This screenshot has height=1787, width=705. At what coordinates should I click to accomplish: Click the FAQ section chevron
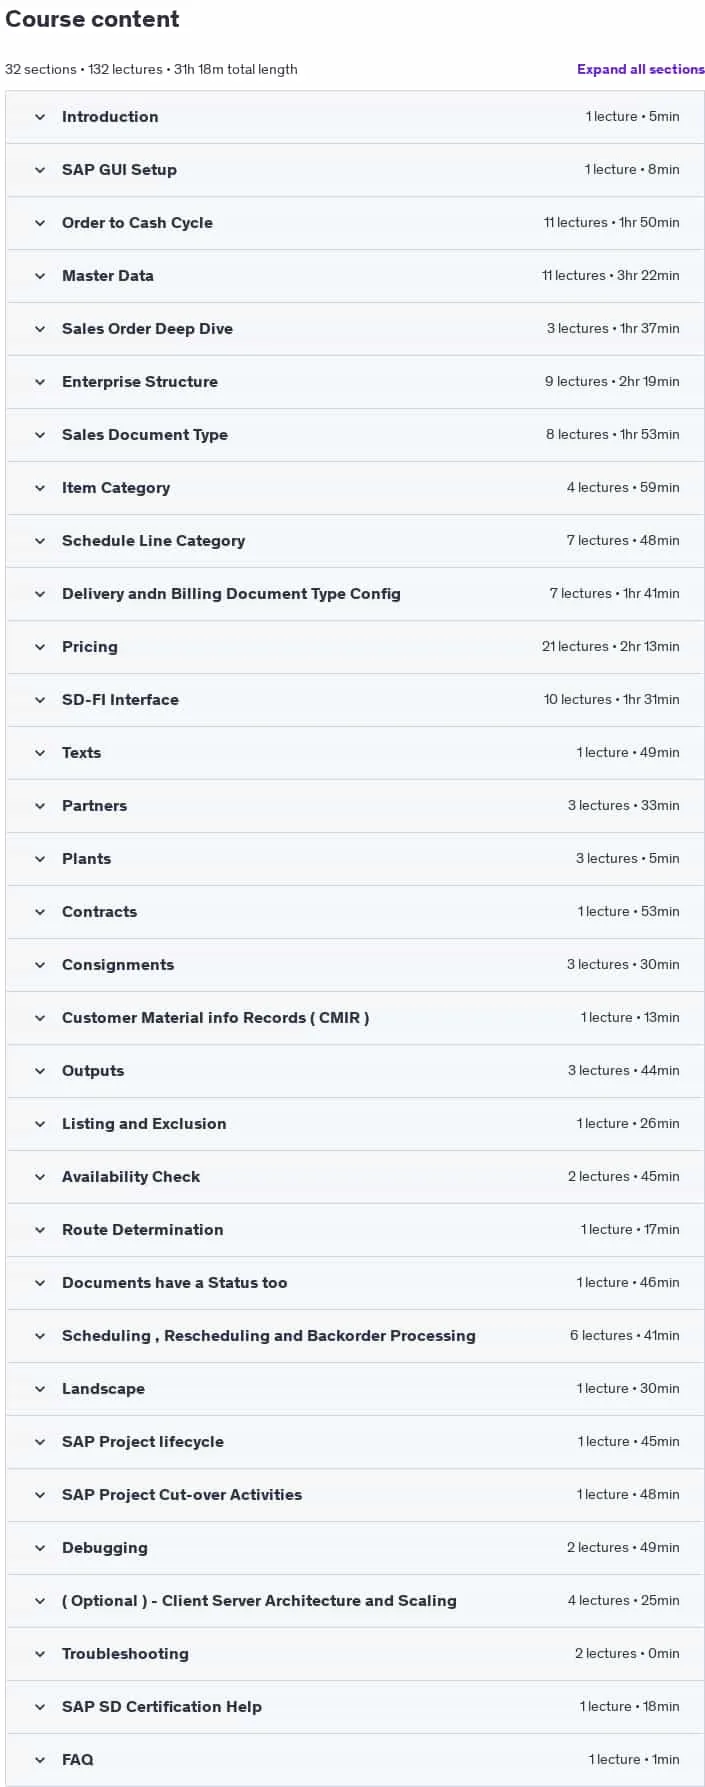click(40, 1760)
